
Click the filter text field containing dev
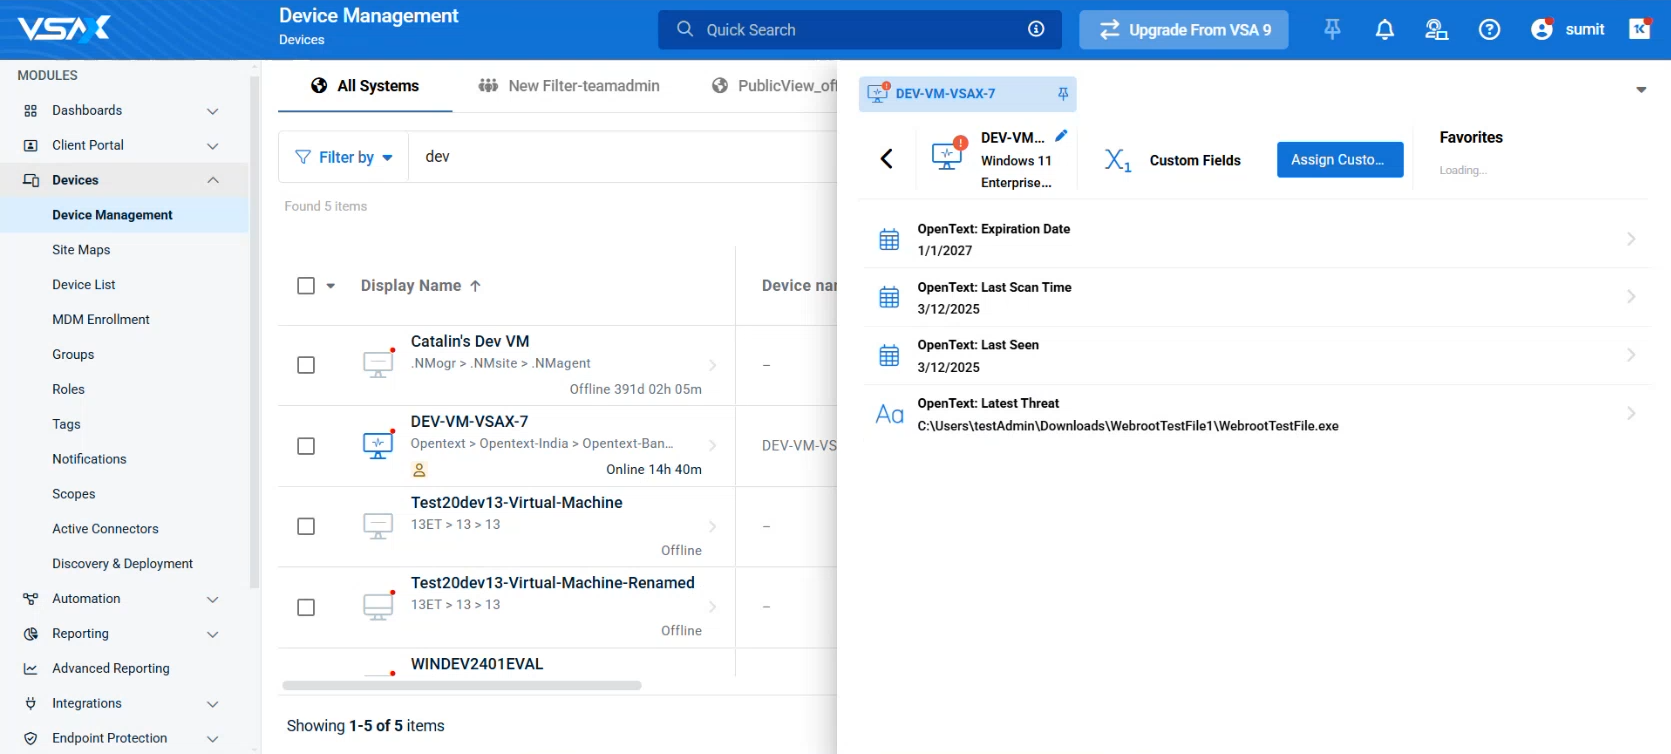pyautogui.click(x=623, y=157)
